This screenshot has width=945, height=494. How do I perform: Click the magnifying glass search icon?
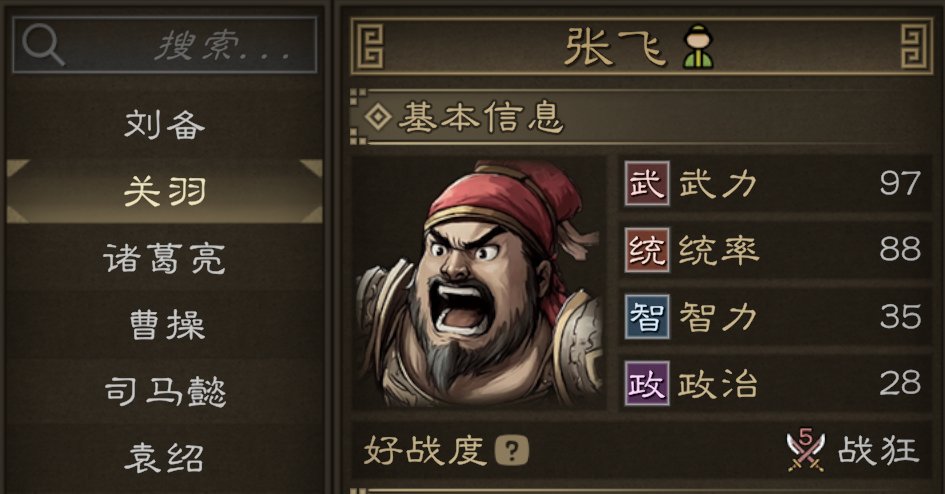[43, 45]
